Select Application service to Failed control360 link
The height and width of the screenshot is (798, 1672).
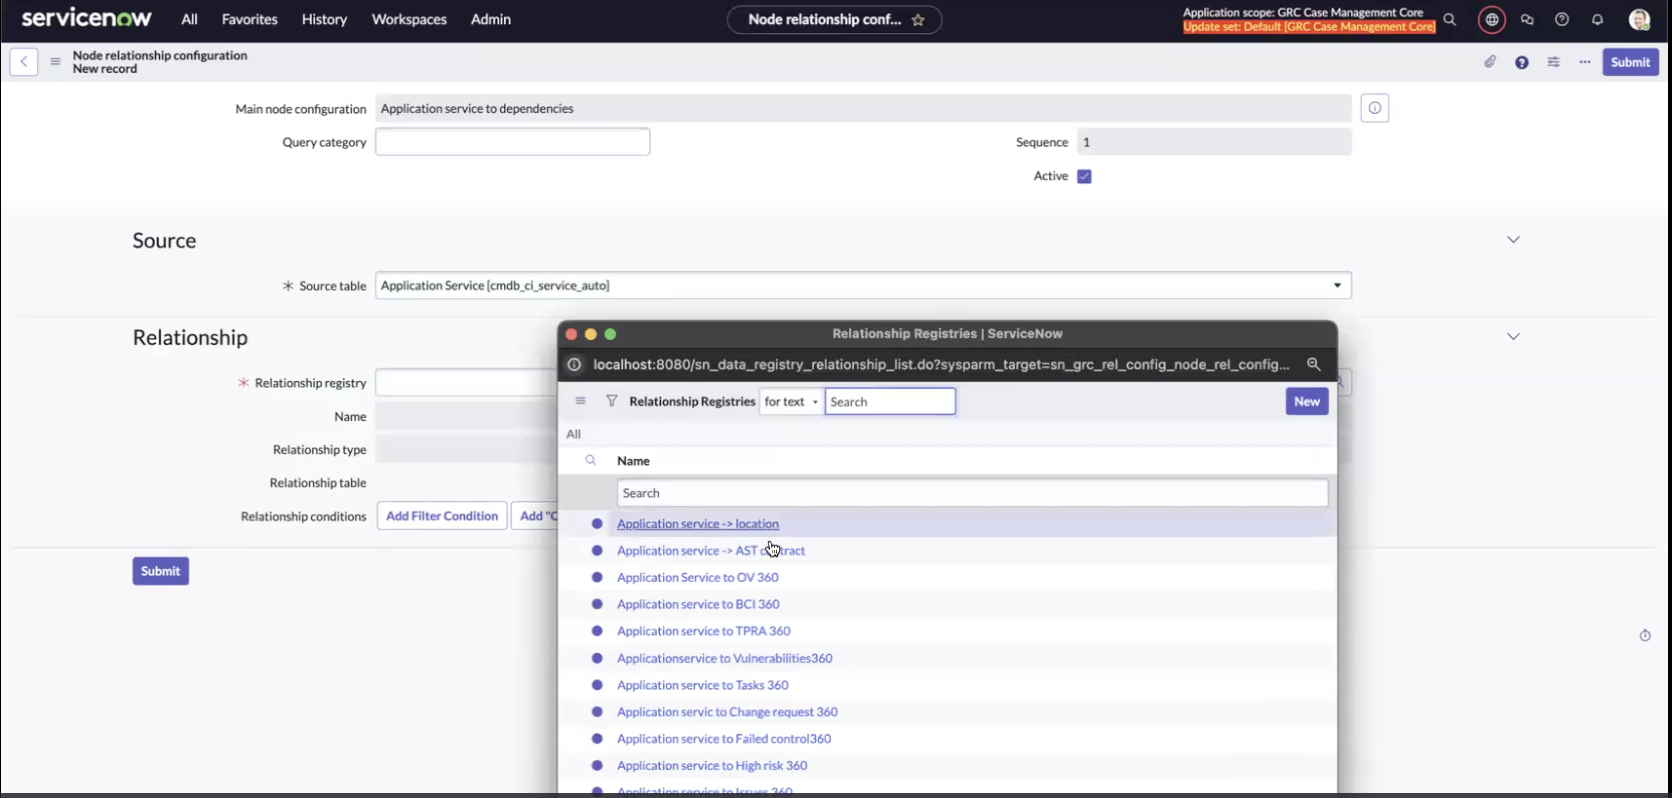click(x=724, y=740)
